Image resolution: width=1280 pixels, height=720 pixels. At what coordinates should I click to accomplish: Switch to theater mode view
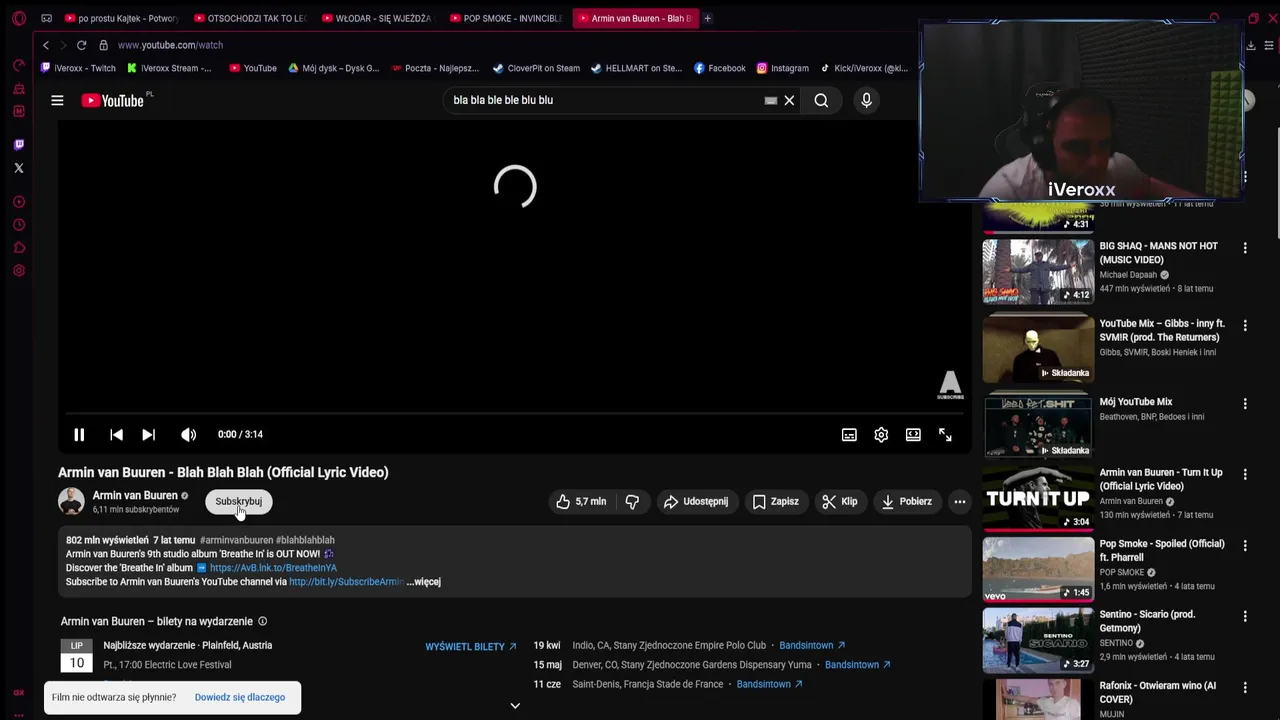tap(913, 434)
